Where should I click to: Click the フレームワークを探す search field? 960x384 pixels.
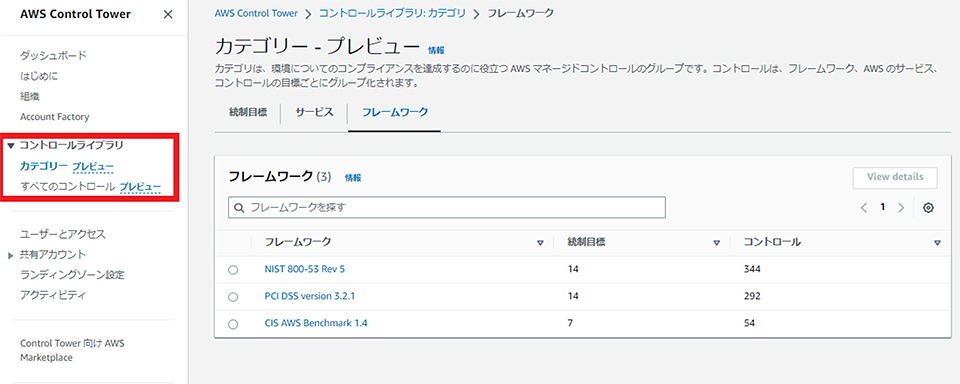coord(446,207)
